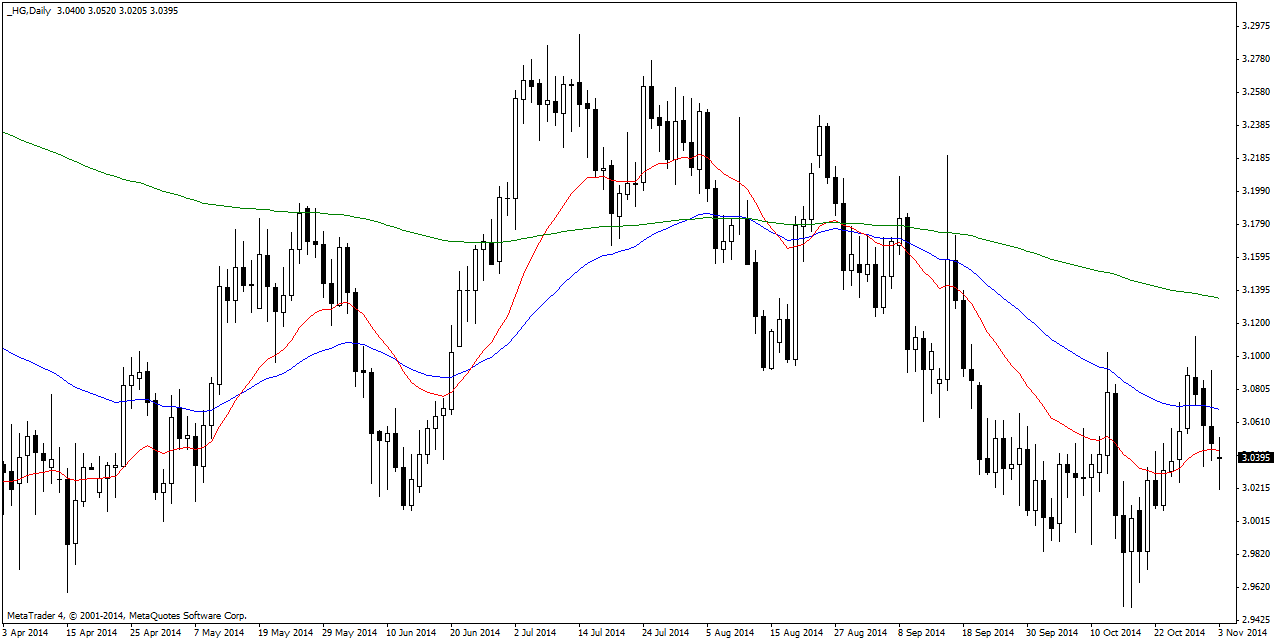This screenshot has width=1276, height=641.
Task: Click the _HG,Daily chart symbol label
Action: point(29,10)
